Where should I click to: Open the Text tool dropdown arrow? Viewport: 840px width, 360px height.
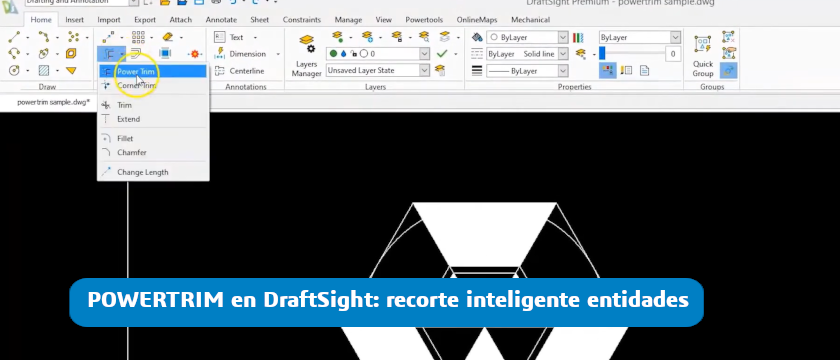(255, 38)
